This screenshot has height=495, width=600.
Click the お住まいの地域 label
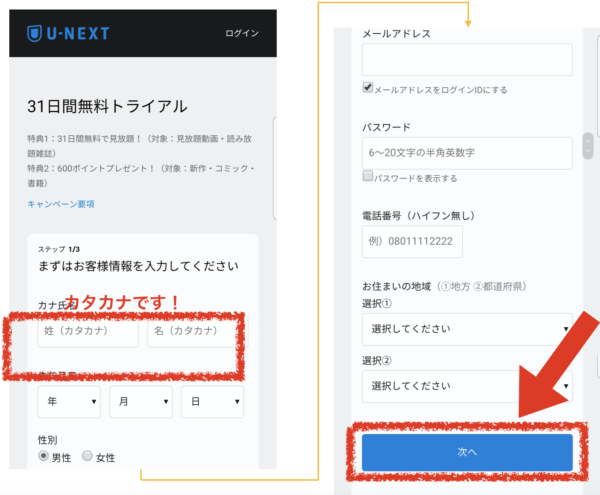(396, 286)
